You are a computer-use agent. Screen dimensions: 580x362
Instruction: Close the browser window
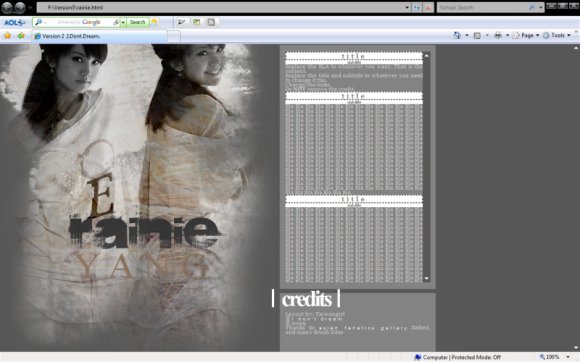(x=574, y=6)
